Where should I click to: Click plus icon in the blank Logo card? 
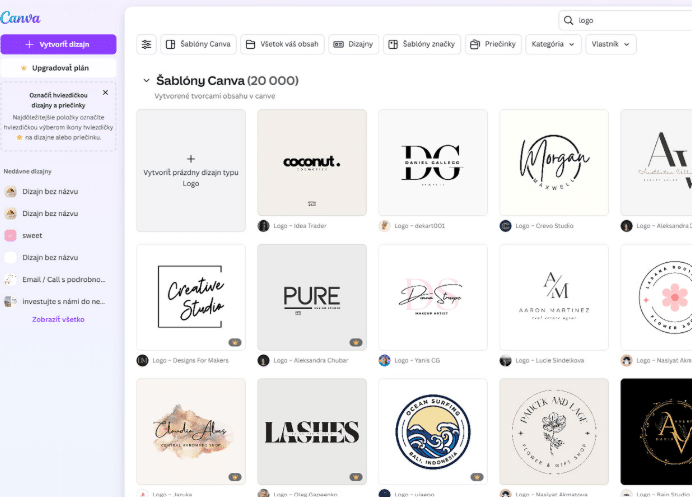pyautogui.click(x=191, y=159)
